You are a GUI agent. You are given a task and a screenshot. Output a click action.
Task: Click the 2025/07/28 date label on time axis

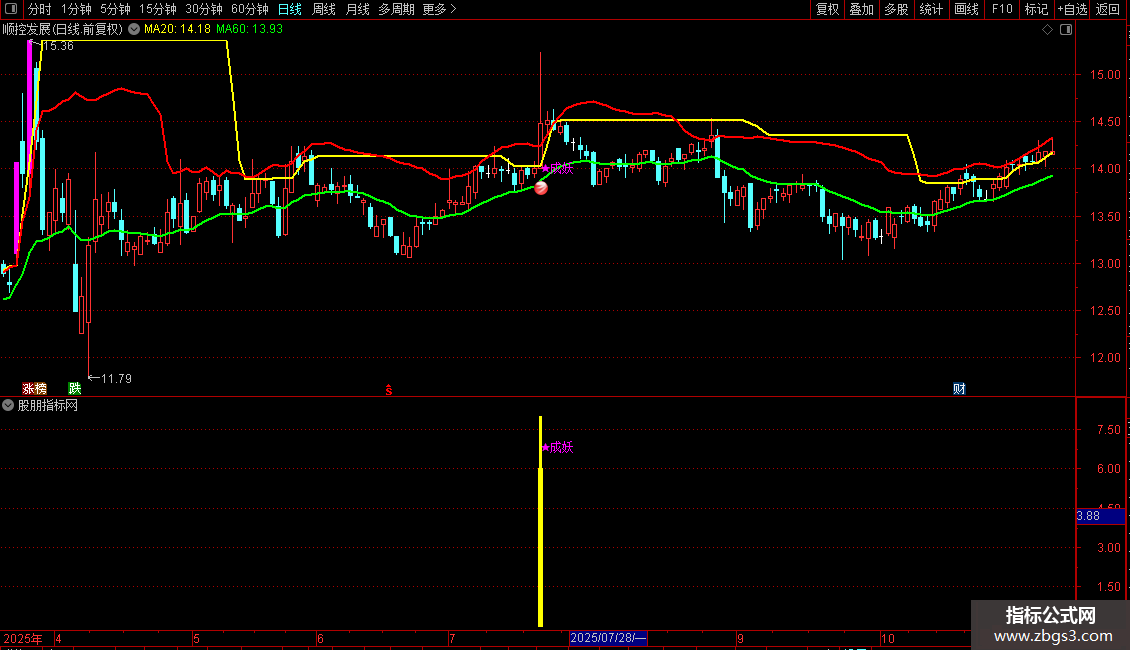(608, 638)
